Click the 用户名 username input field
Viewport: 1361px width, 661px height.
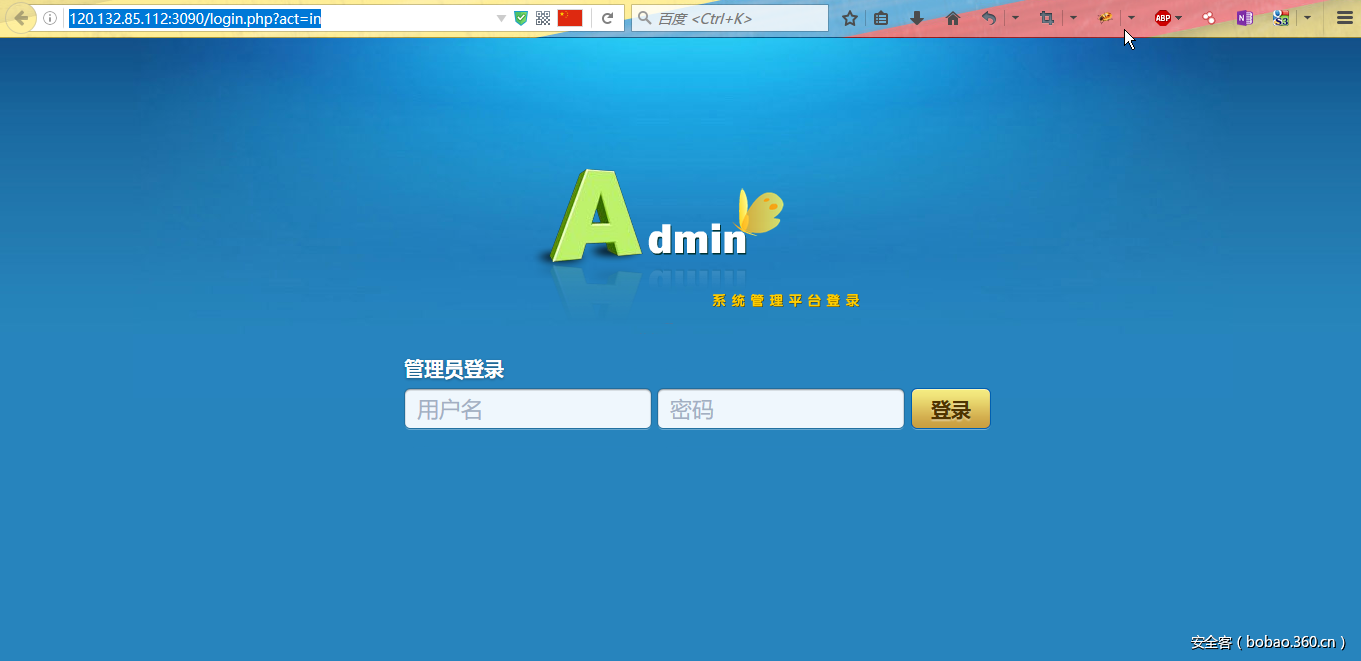(x=527, y=408)
